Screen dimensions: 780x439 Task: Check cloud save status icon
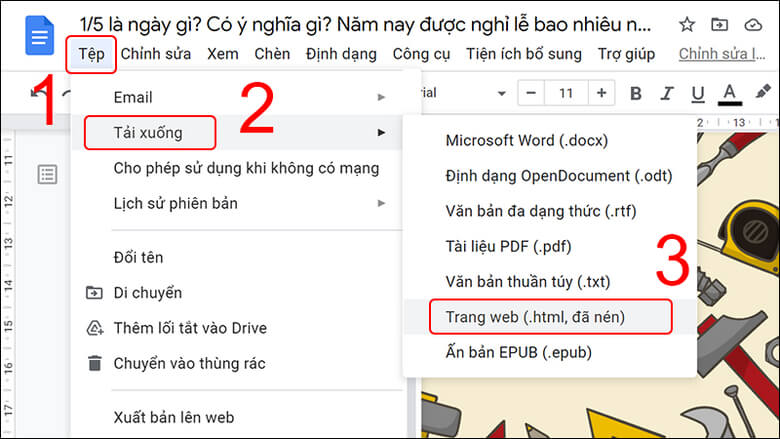[x=753, y=25]
